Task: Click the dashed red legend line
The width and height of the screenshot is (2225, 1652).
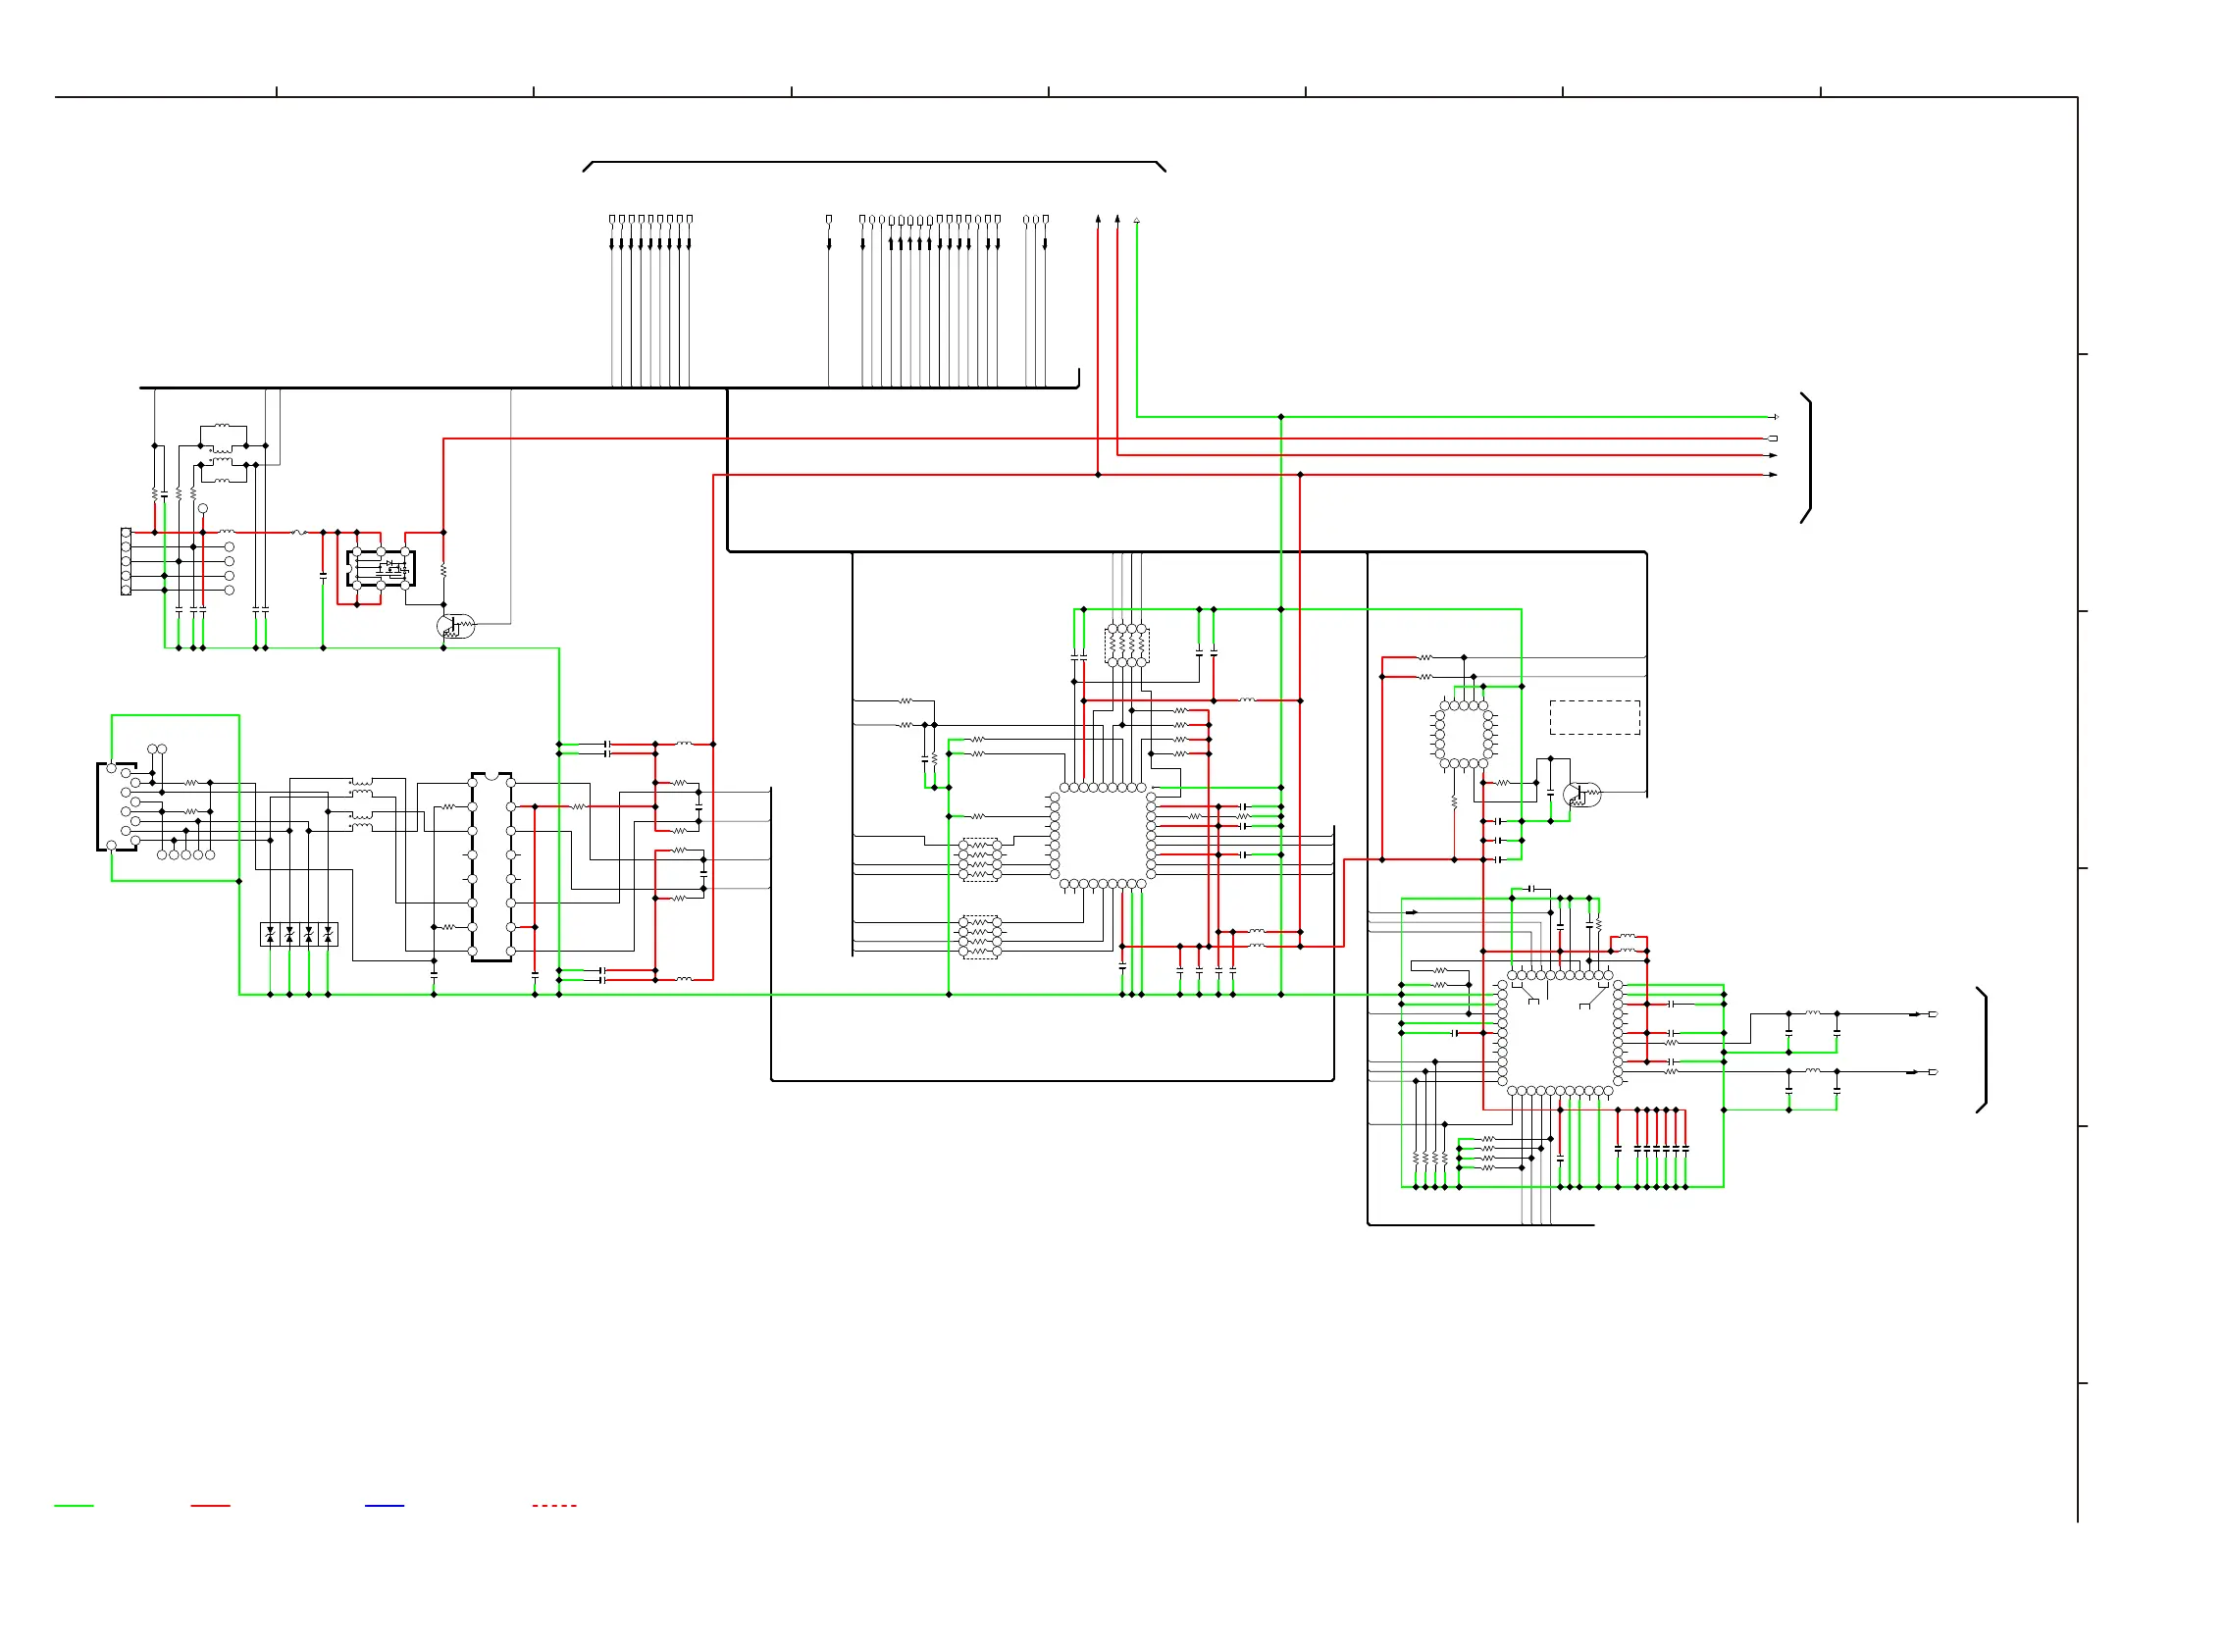Action: pos(554,1505)
